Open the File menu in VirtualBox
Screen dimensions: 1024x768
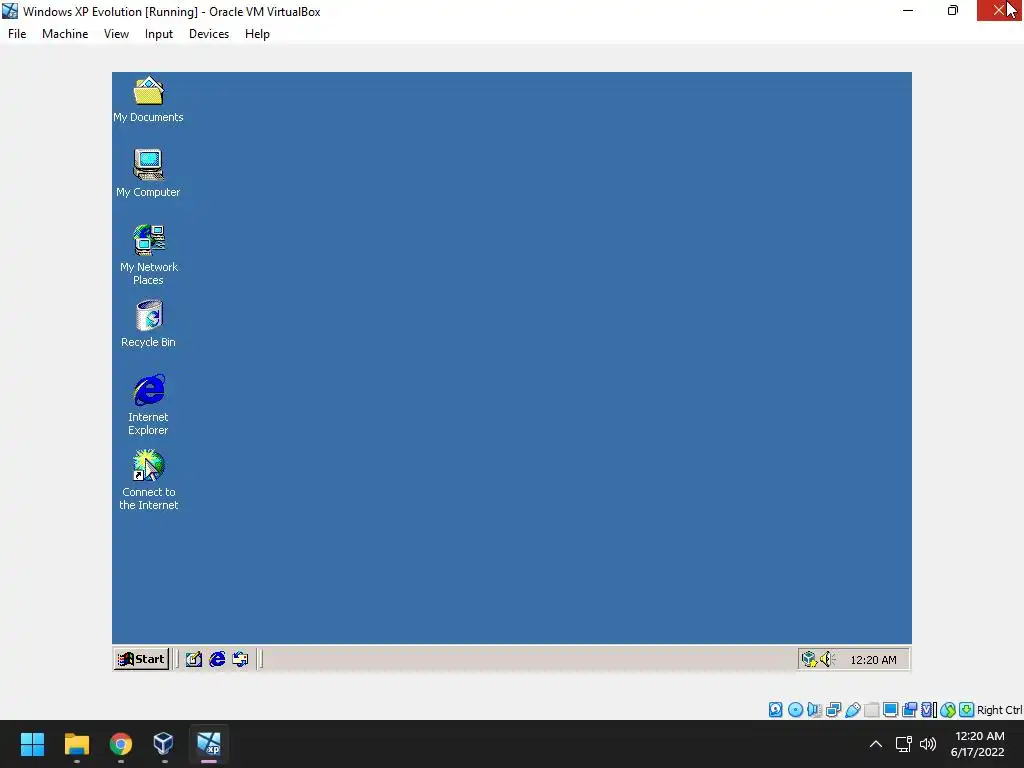pyautogui.click(x=17, y=34)
